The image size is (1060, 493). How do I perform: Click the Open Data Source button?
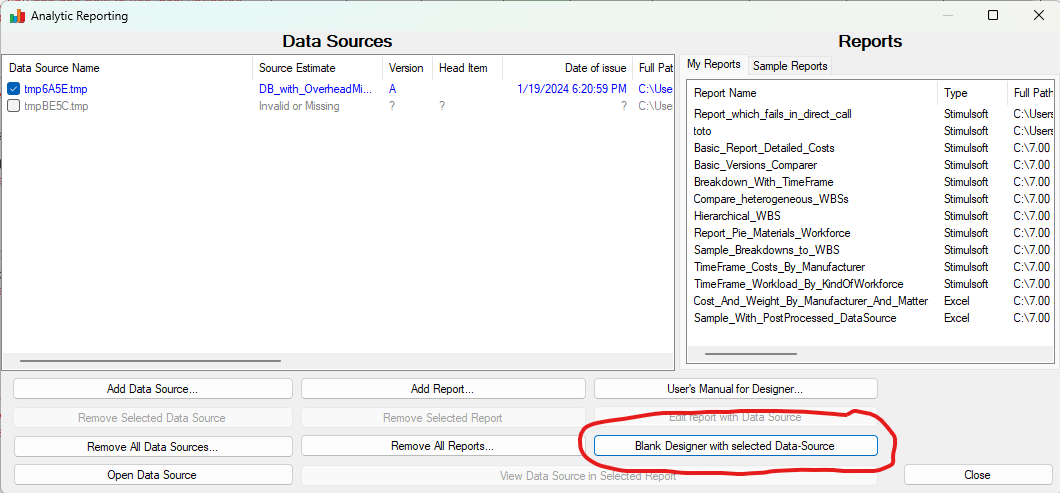click(x=152, y=475)
